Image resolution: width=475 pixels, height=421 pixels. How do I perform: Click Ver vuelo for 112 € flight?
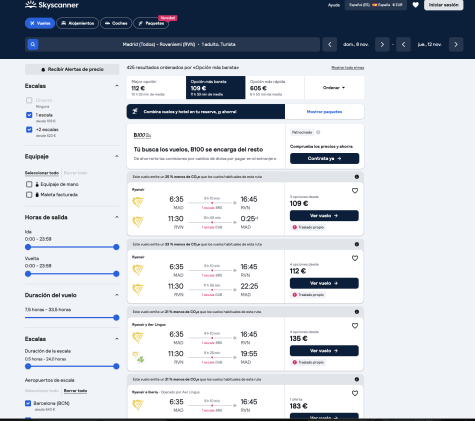click(324, 283)
